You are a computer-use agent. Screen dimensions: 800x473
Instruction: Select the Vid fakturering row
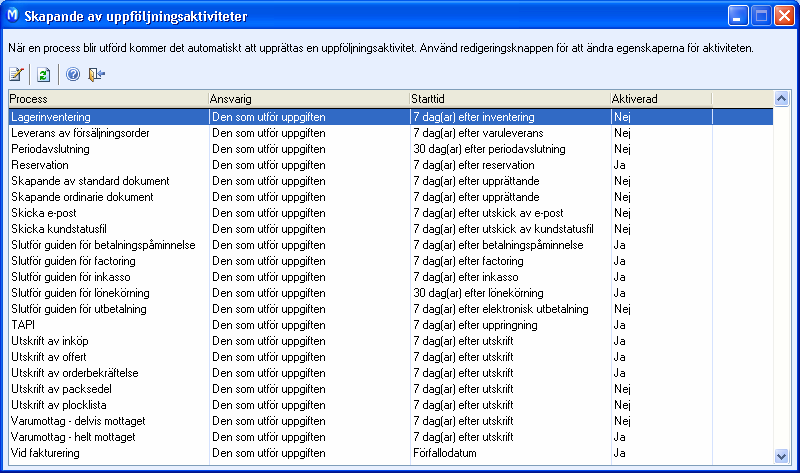point(390,453)
